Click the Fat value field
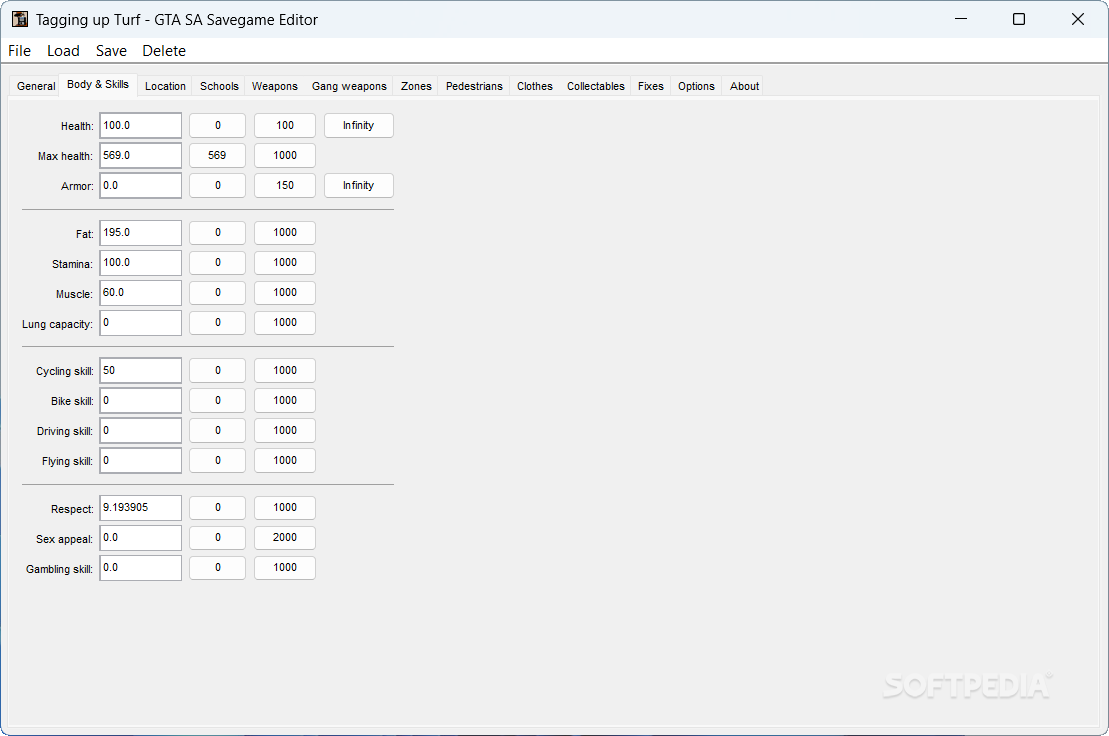This screenshot has height=736, width=1109. pyautogui.click(x=141, y=233)
